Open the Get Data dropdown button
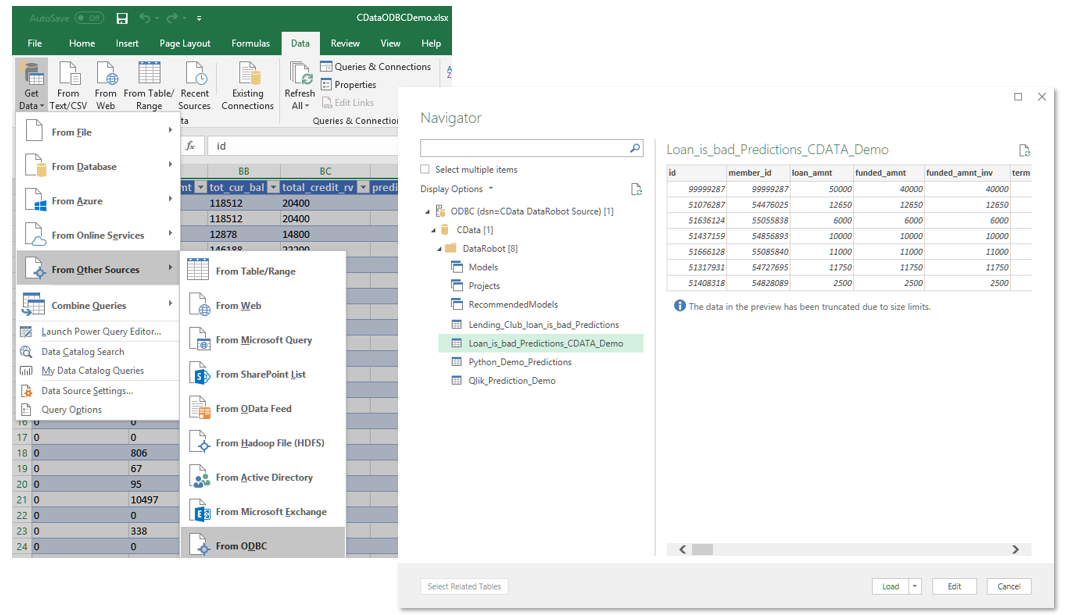1070x615 pixels. pos(31,85)
